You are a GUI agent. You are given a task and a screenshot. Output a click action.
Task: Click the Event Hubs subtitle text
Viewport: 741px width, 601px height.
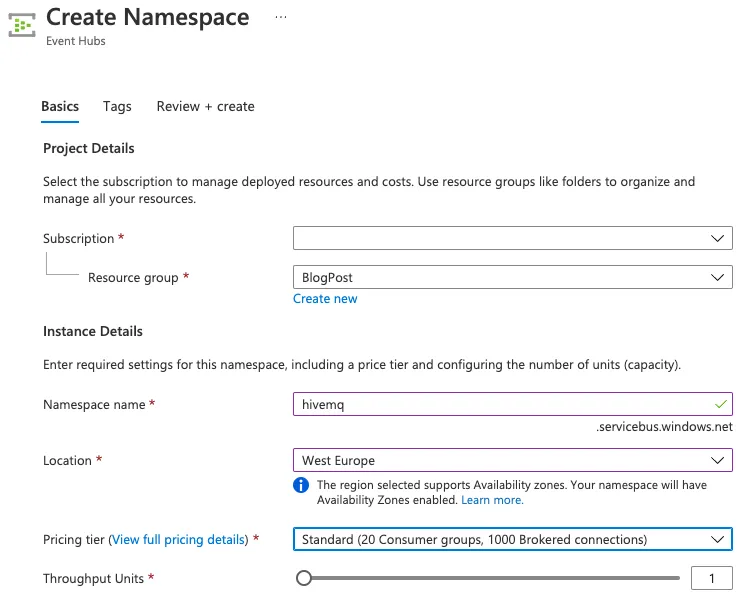coord(76,41)
